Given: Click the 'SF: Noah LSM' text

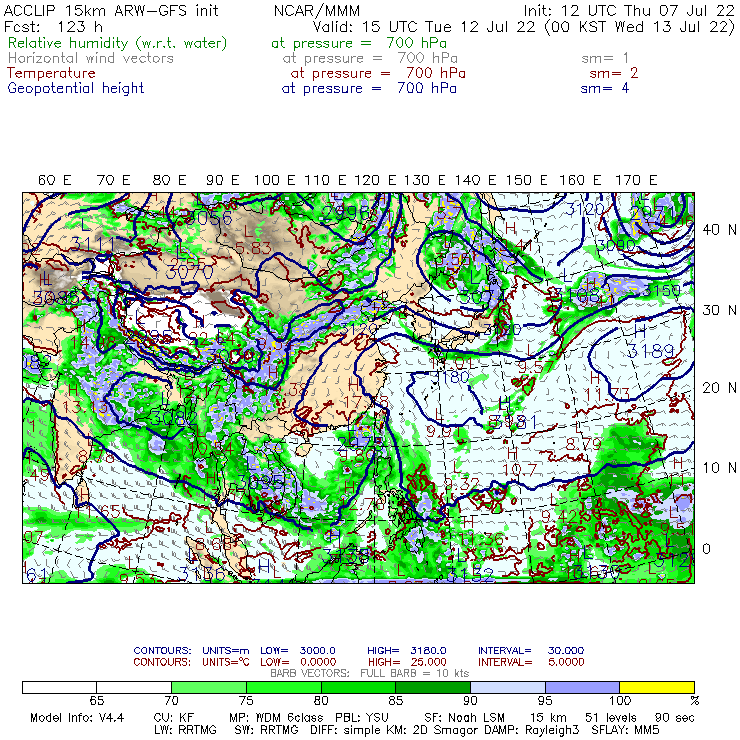Looking at the screenshot, I should point(464,718).
